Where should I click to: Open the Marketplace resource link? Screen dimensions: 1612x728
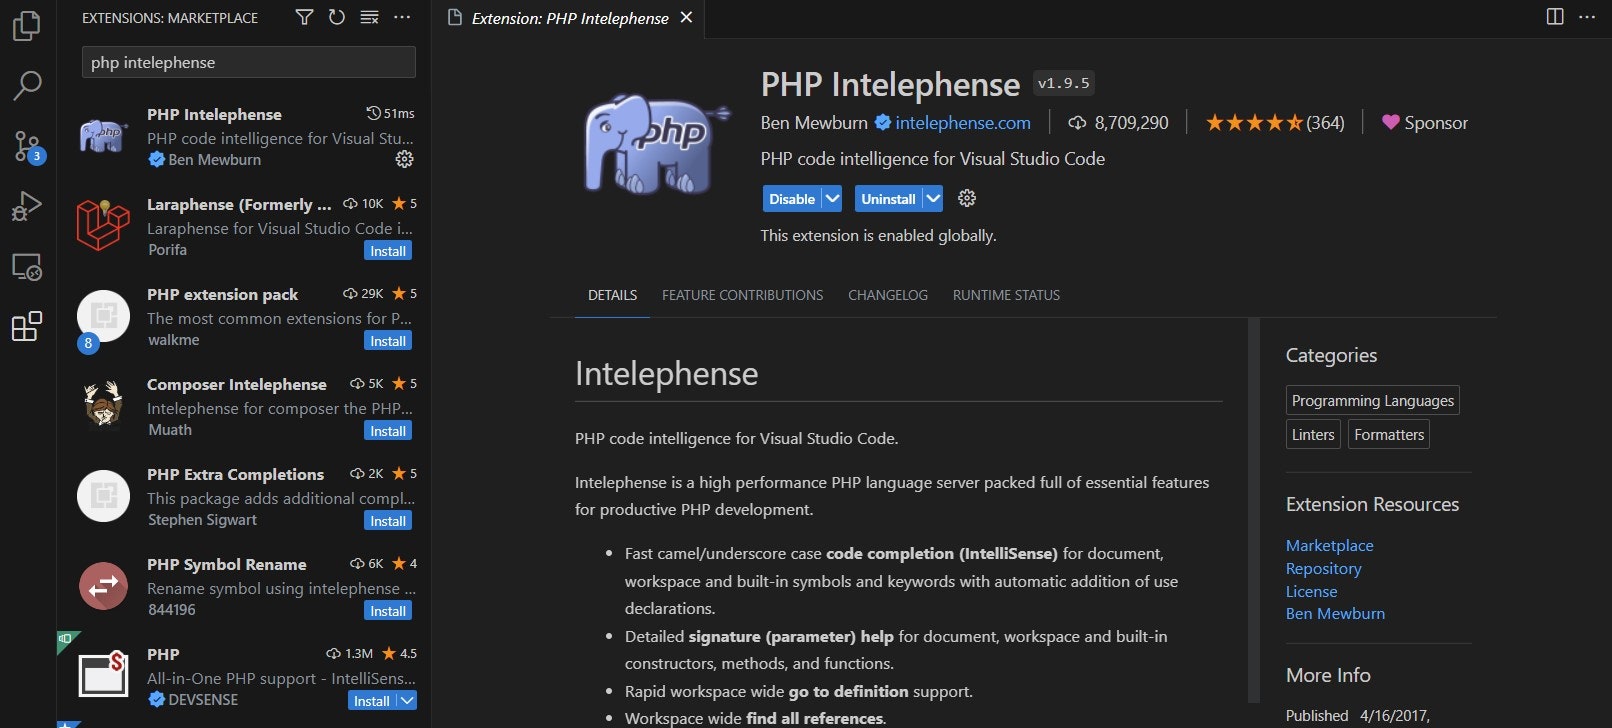click(x=1329, y=545)
